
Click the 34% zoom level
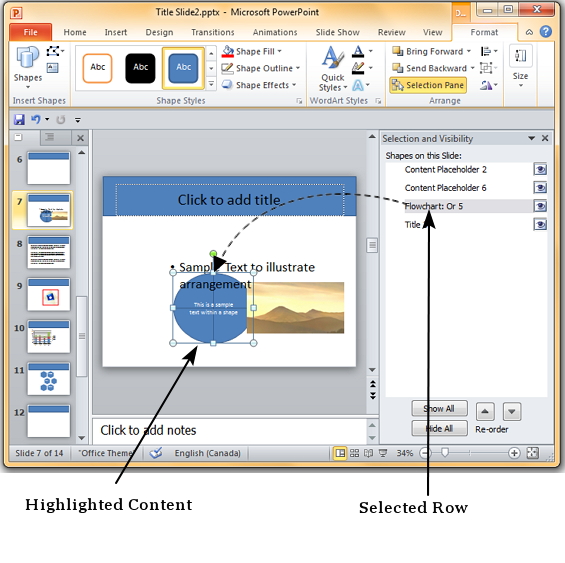[x=405, y=453]
